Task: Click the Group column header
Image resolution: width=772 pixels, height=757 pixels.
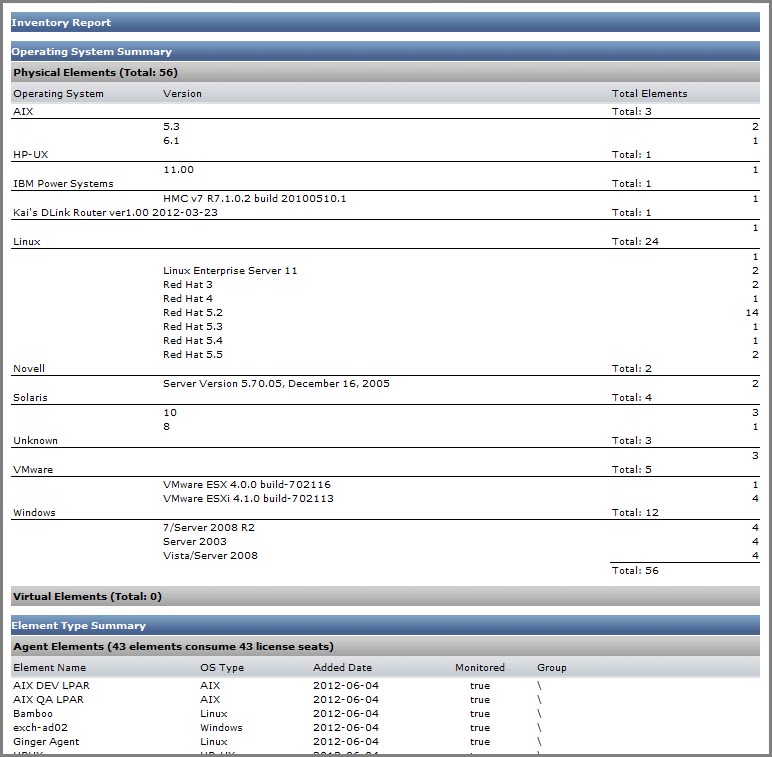Action: pyautogui.click(x=552, y=668)
